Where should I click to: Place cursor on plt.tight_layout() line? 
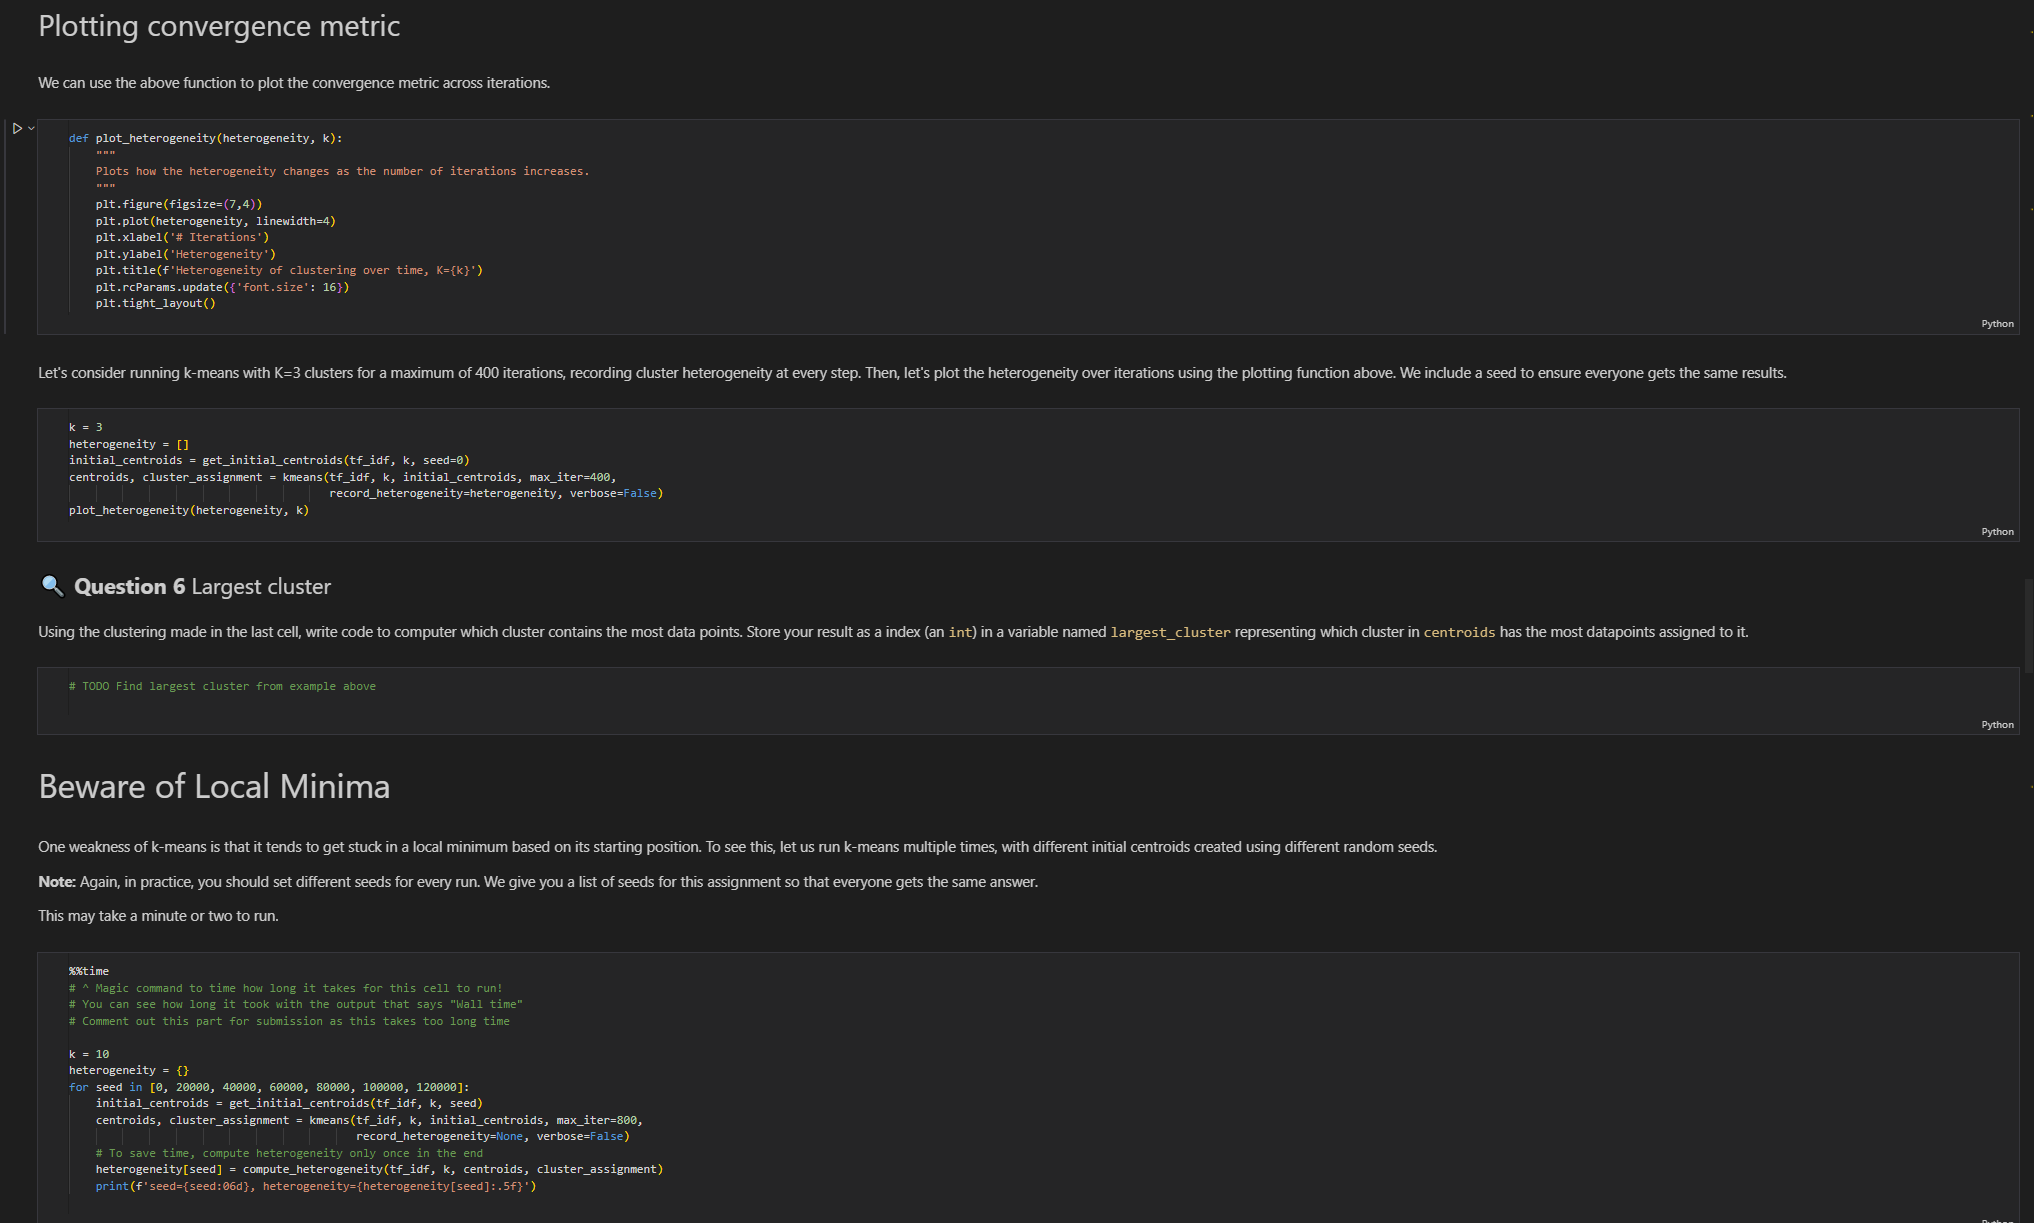156,304
